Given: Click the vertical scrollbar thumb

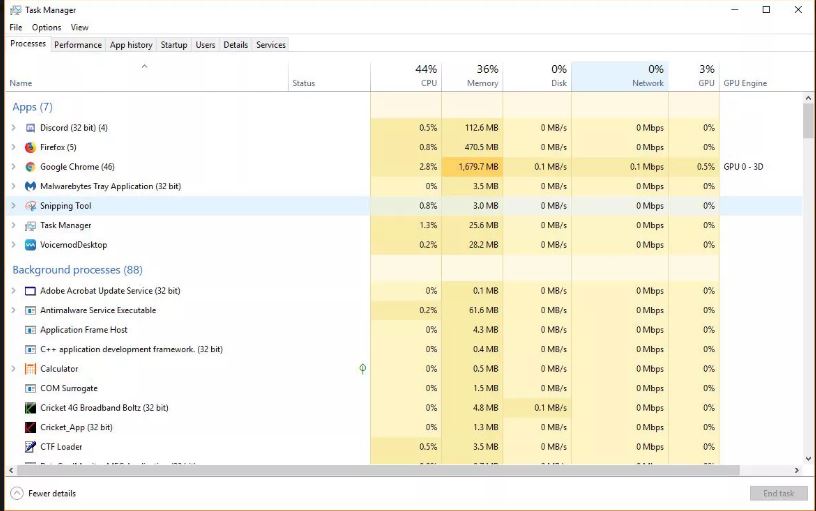Looking at the screenshot, I should (x=808, y=121).
